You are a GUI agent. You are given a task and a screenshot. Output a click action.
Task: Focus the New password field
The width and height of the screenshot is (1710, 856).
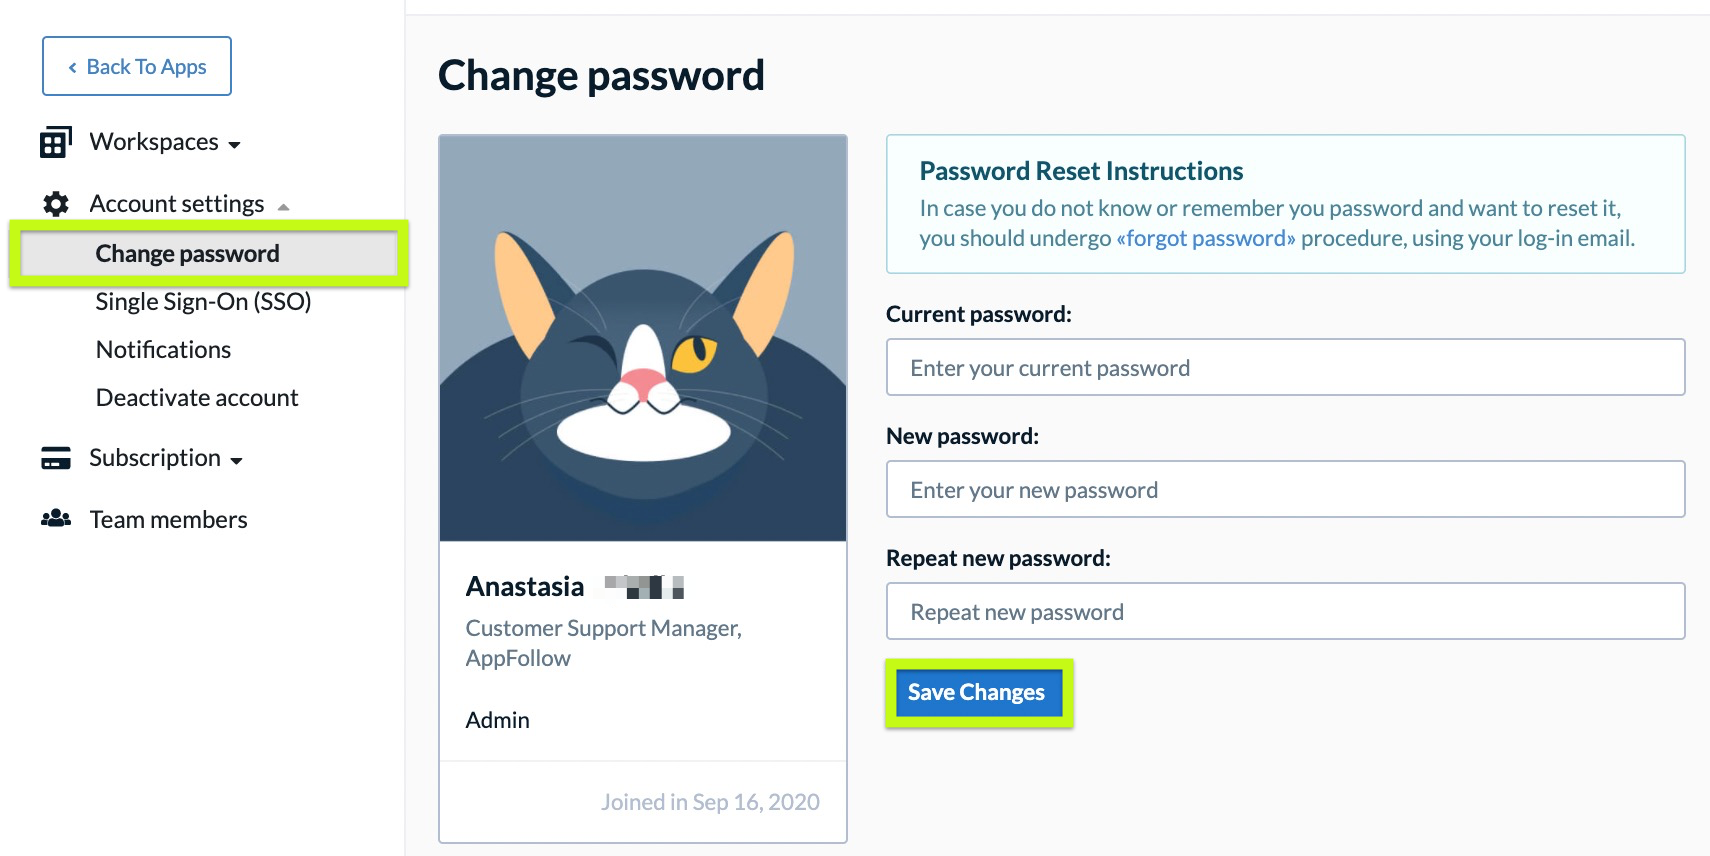click(x=1285, y=489)
